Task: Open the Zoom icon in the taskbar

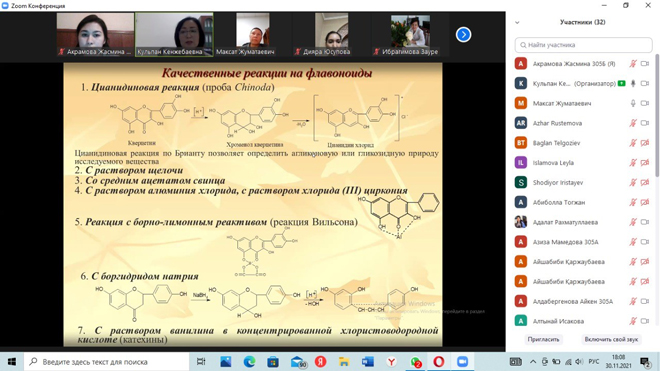Action: 462,361
